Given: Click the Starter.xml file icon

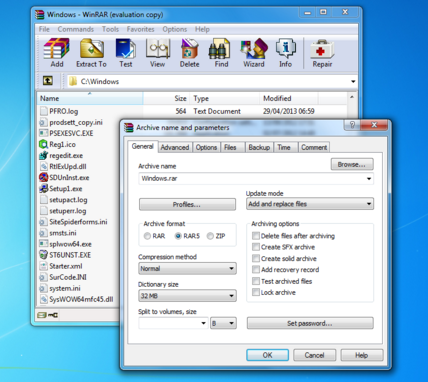Looking at the screenshot, I should coord(43,266).
